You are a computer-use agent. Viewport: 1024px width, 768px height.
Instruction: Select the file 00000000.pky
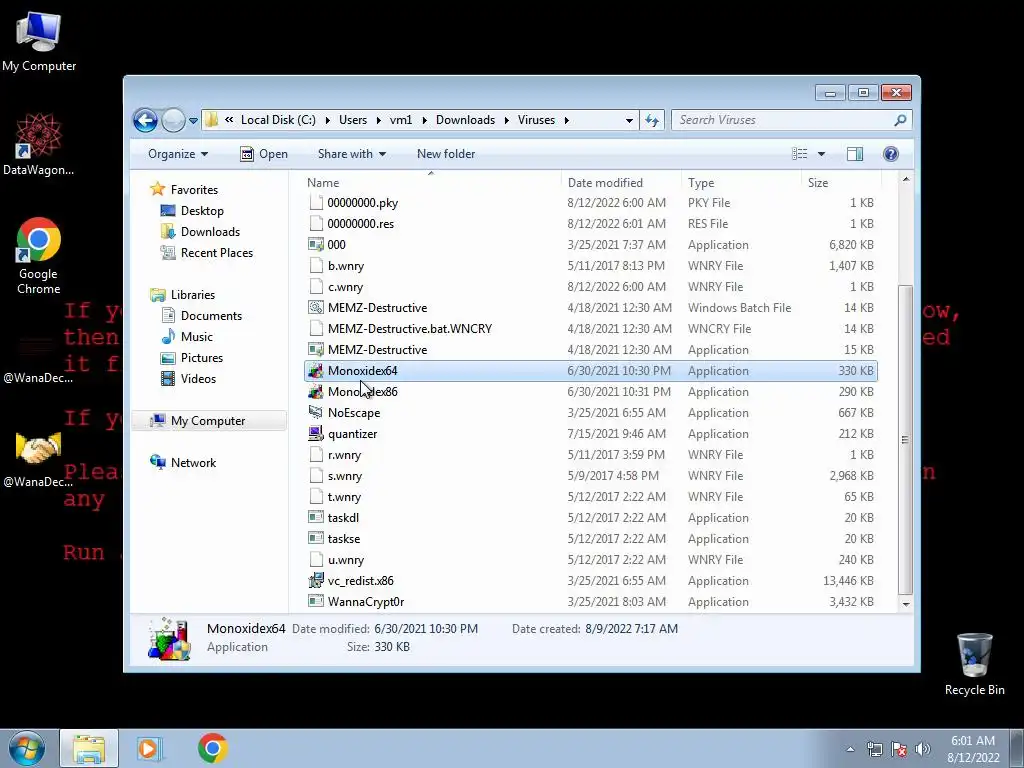click(x=362, y=203)
